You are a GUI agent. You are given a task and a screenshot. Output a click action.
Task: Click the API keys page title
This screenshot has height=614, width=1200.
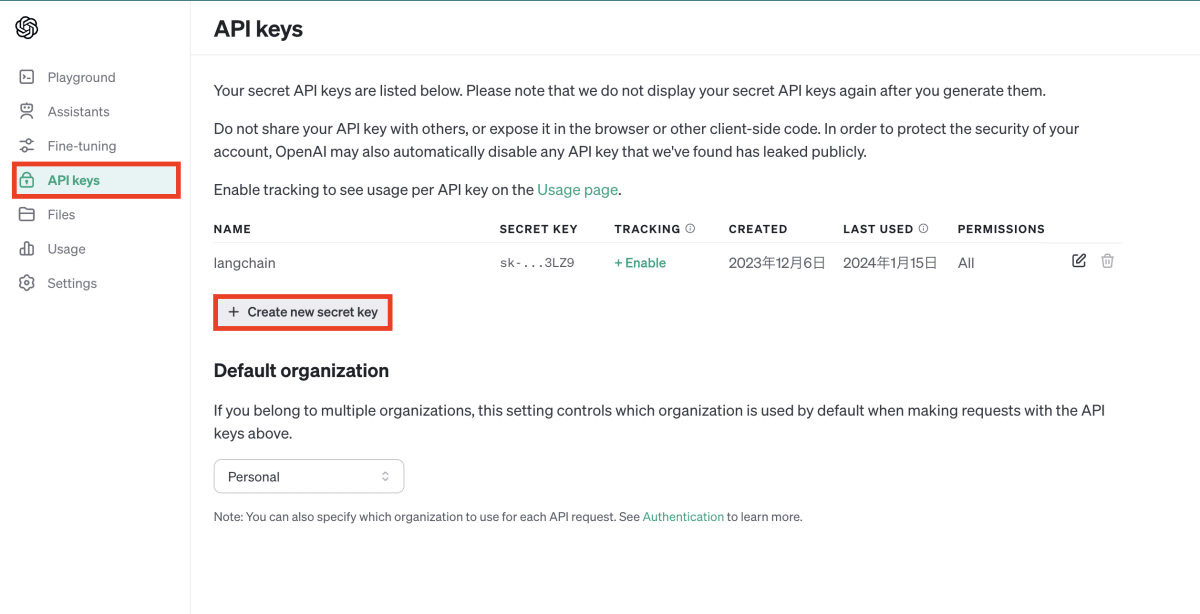[258, 29]
